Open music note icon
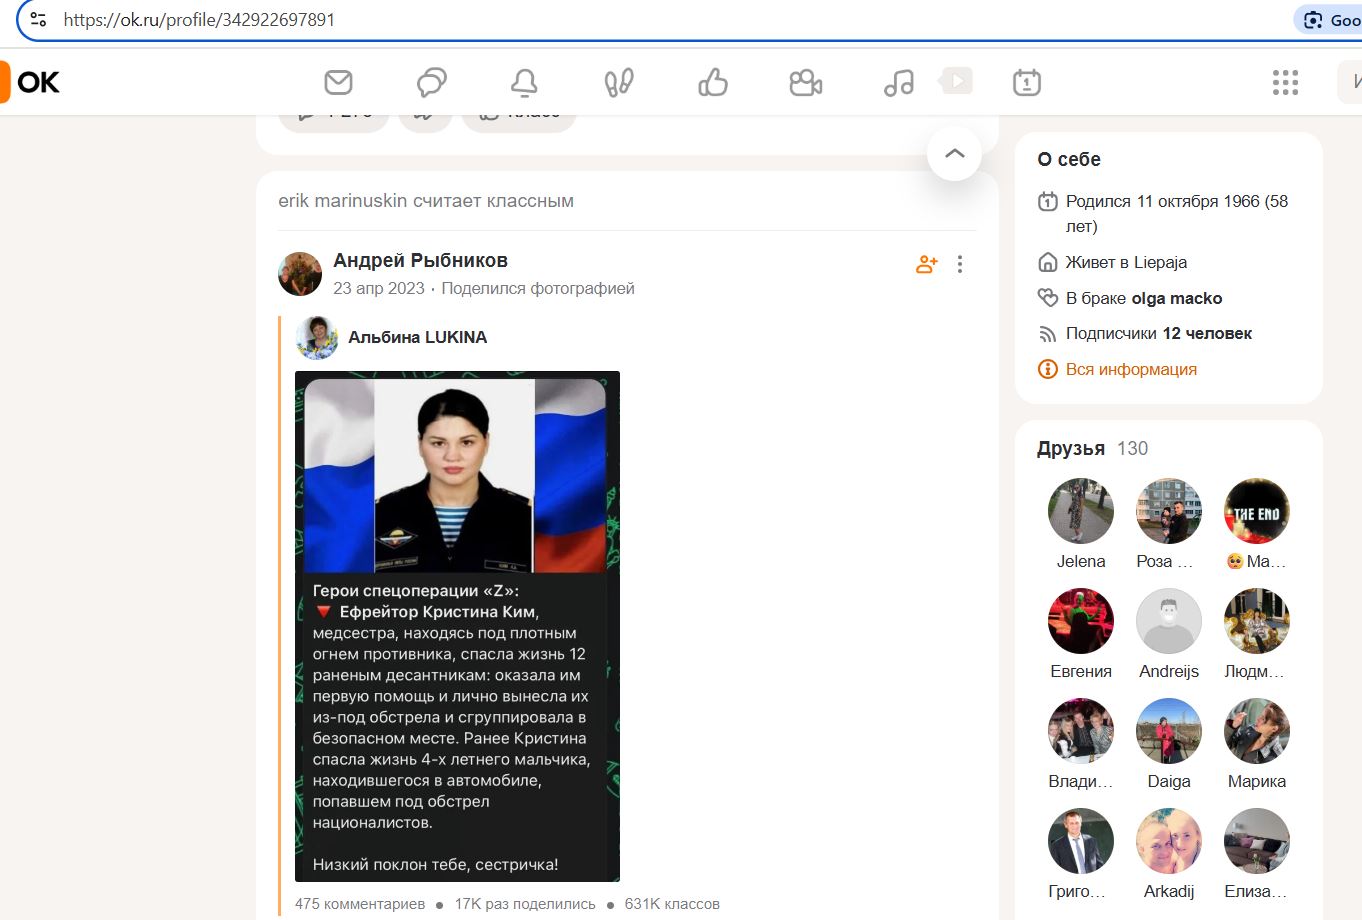This screenshot has height=920, width=1362. click(x=899, y=82)
